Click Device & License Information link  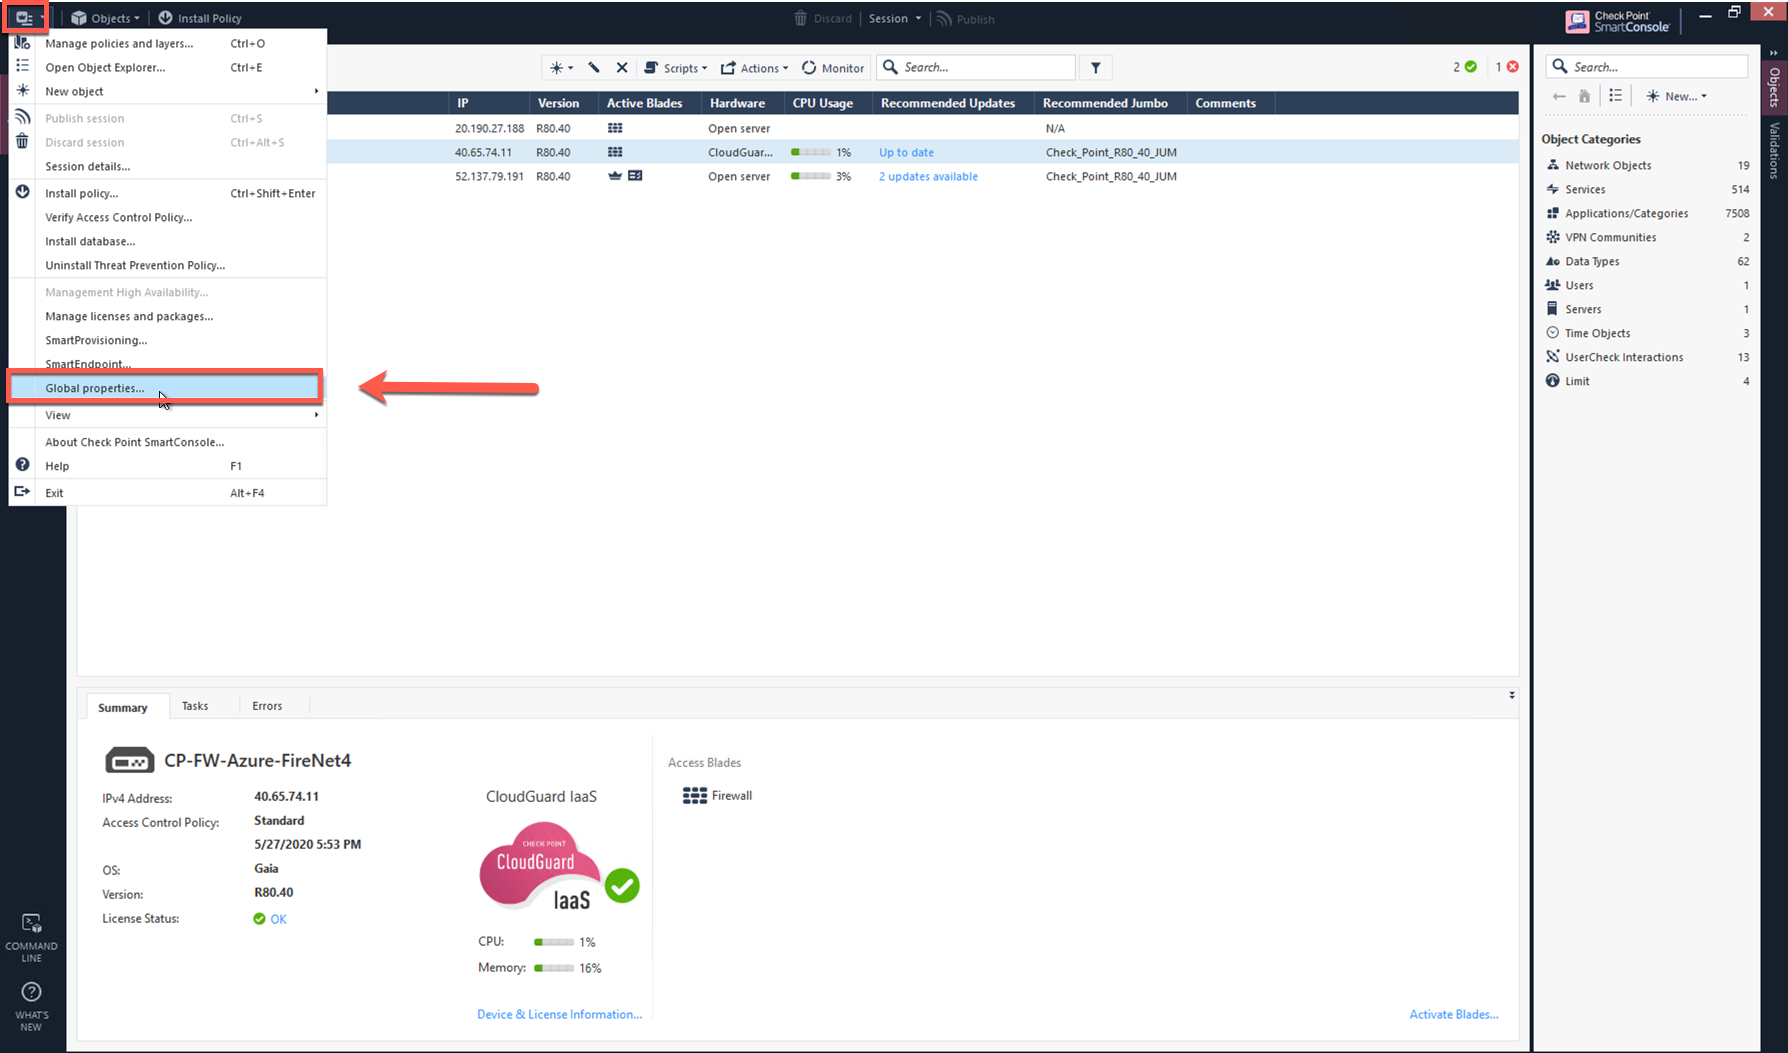point(559,1014)
